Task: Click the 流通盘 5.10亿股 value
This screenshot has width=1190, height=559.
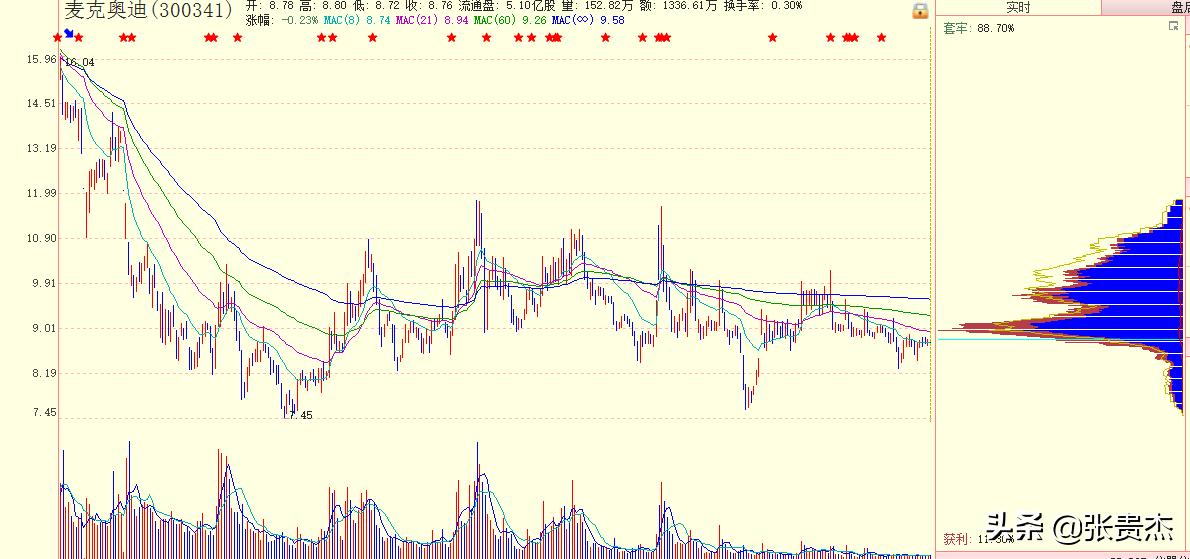Action: click(x=507, y=5)
